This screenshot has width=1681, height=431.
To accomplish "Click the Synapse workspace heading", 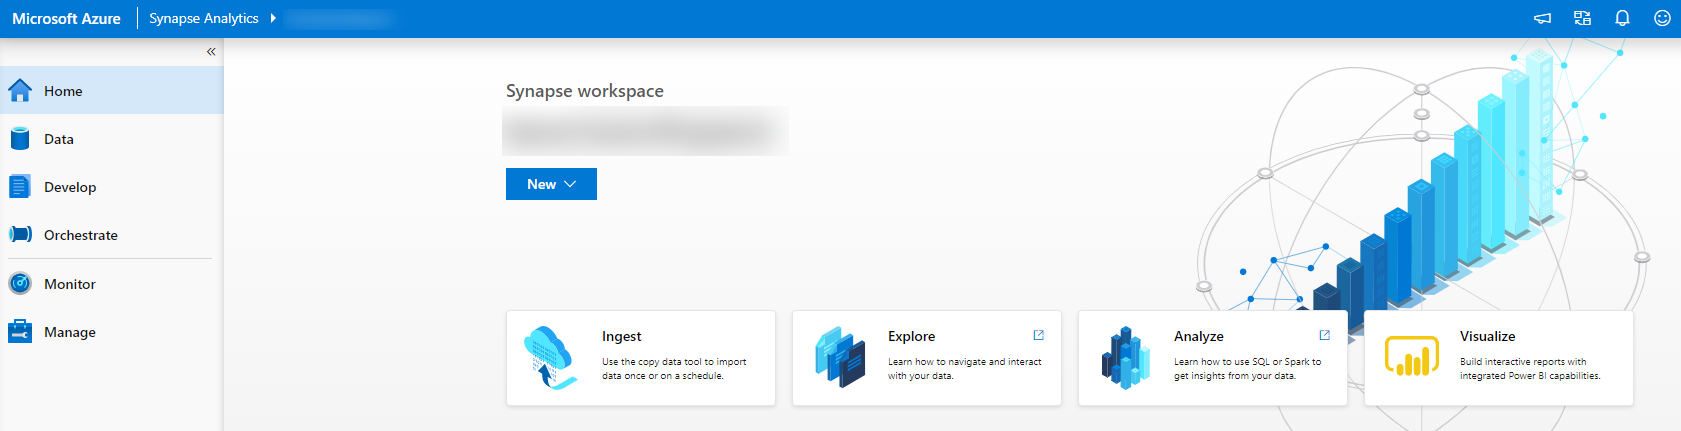I will (585, 91).
